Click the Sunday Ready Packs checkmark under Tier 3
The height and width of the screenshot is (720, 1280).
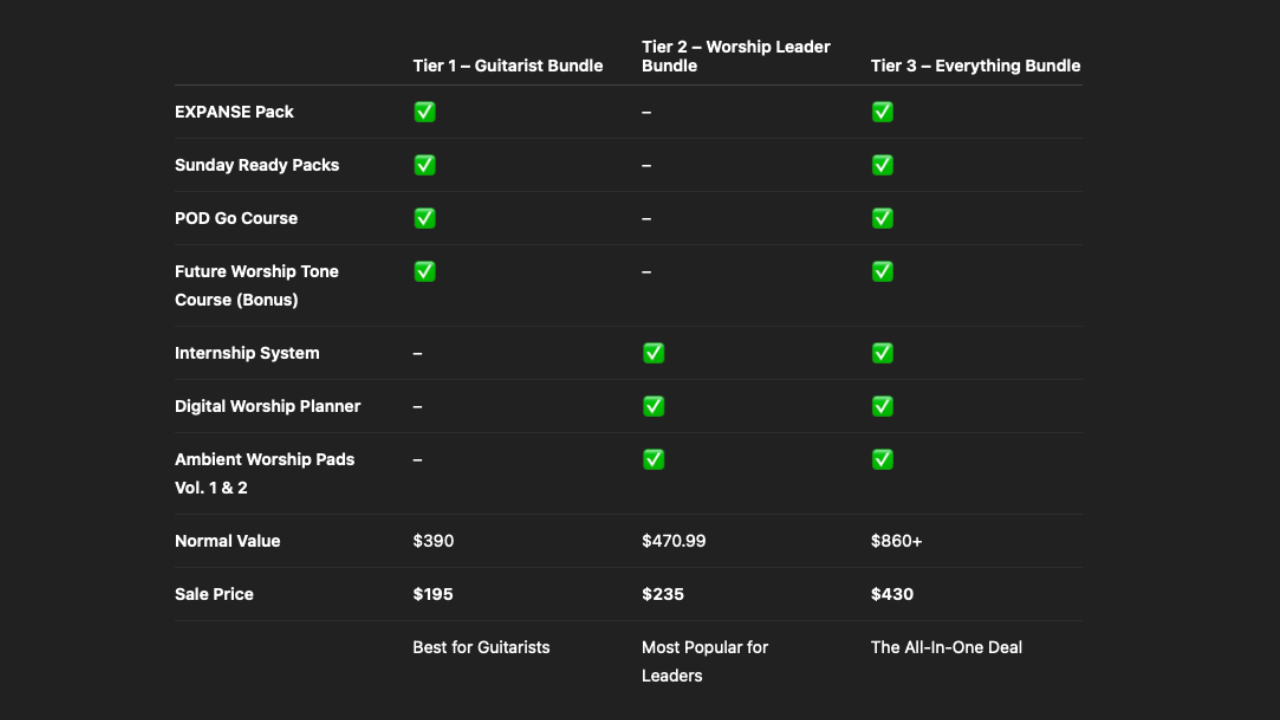[x=882, y=165]
